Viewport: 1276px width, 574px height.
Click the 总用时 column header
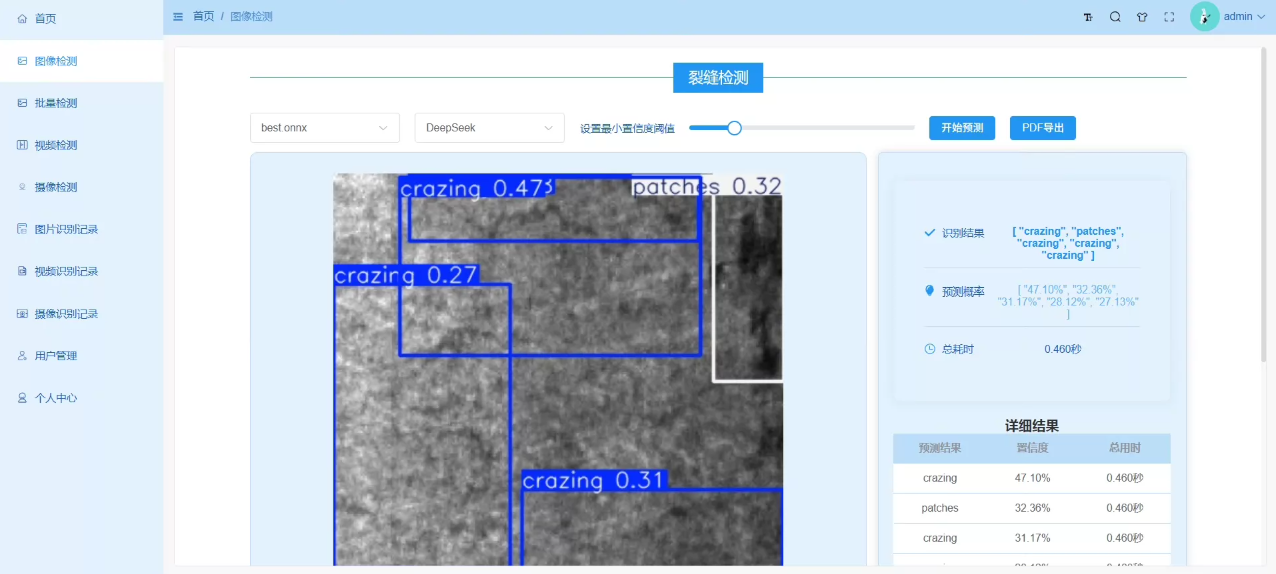[x=1124, y=448]
